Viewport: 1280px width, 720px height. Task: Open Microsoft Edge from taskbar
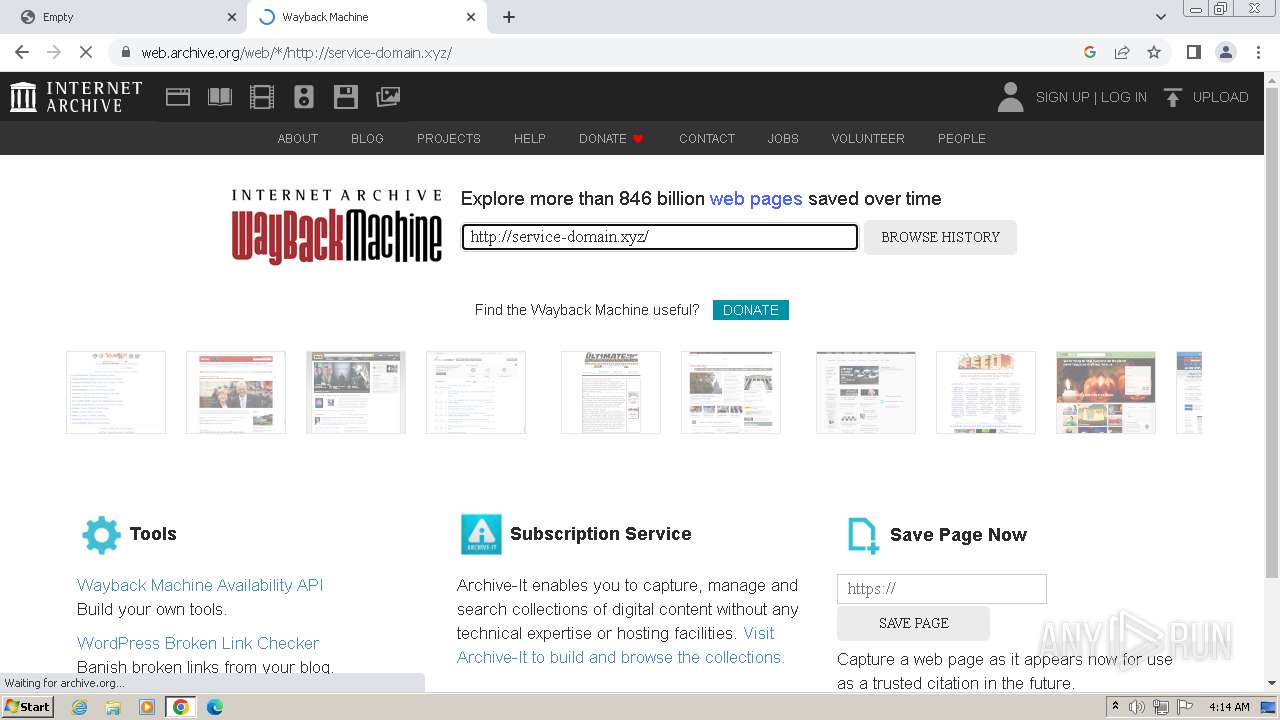point(214,707)
